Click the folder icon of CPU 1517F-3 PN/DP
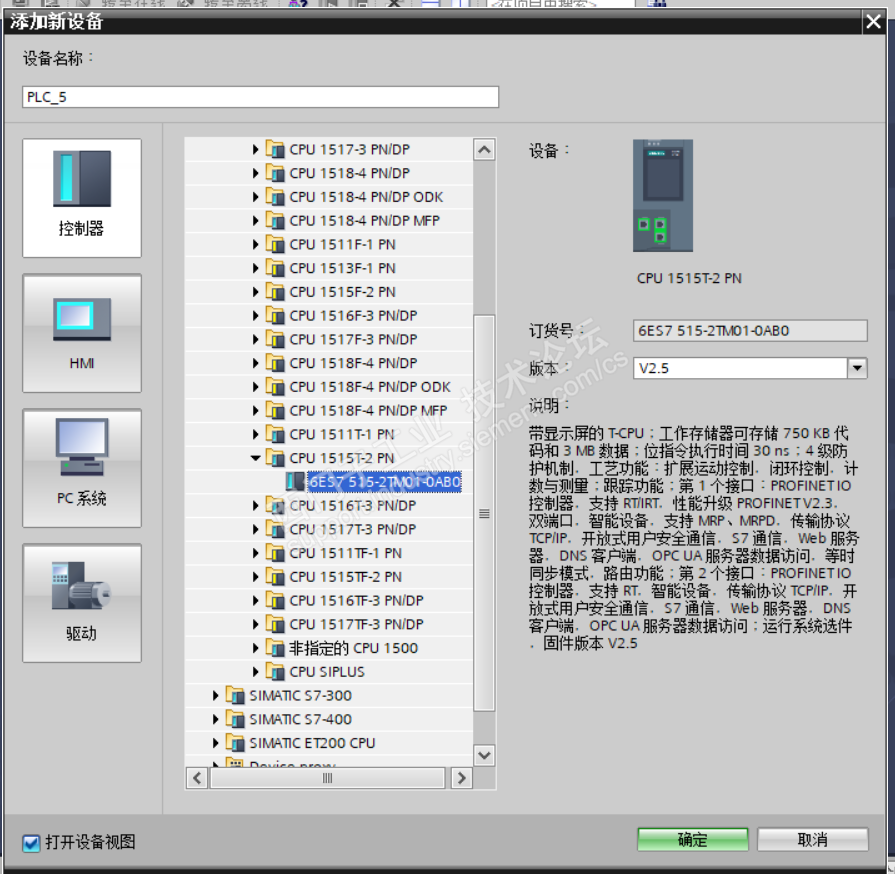The width and height of the screenshot is (895, 874). point(275,339)
